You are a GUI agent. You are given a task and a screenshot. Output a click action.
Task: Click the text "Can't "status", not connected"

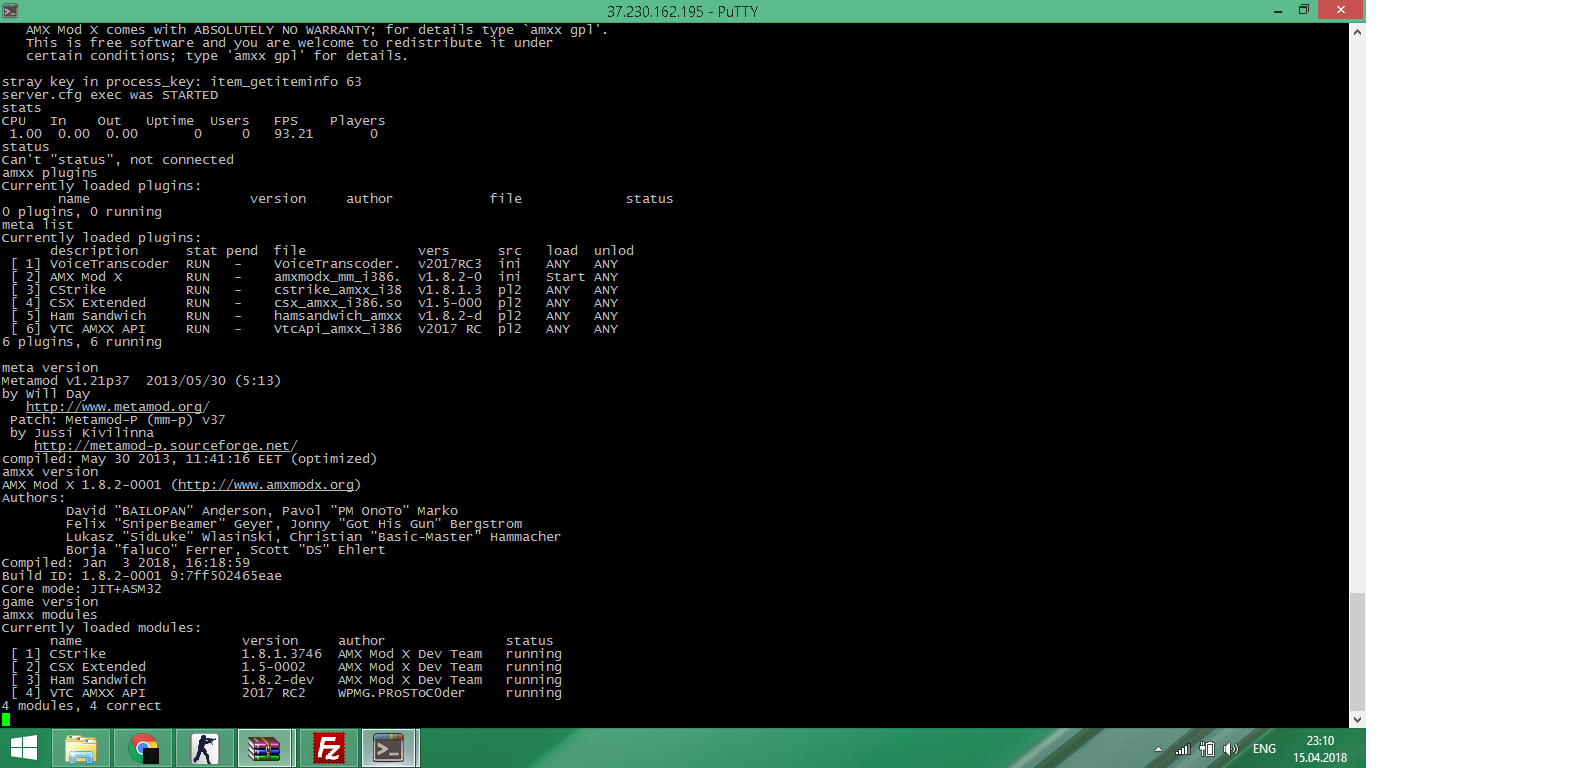(x=118, y=160)
